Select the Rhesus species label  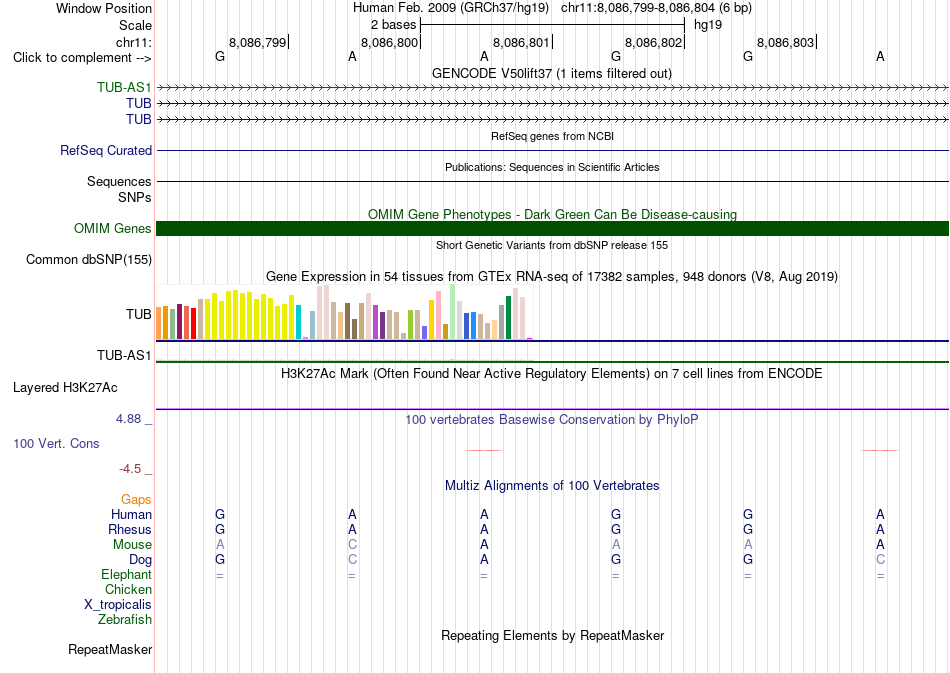pos(130,529)
